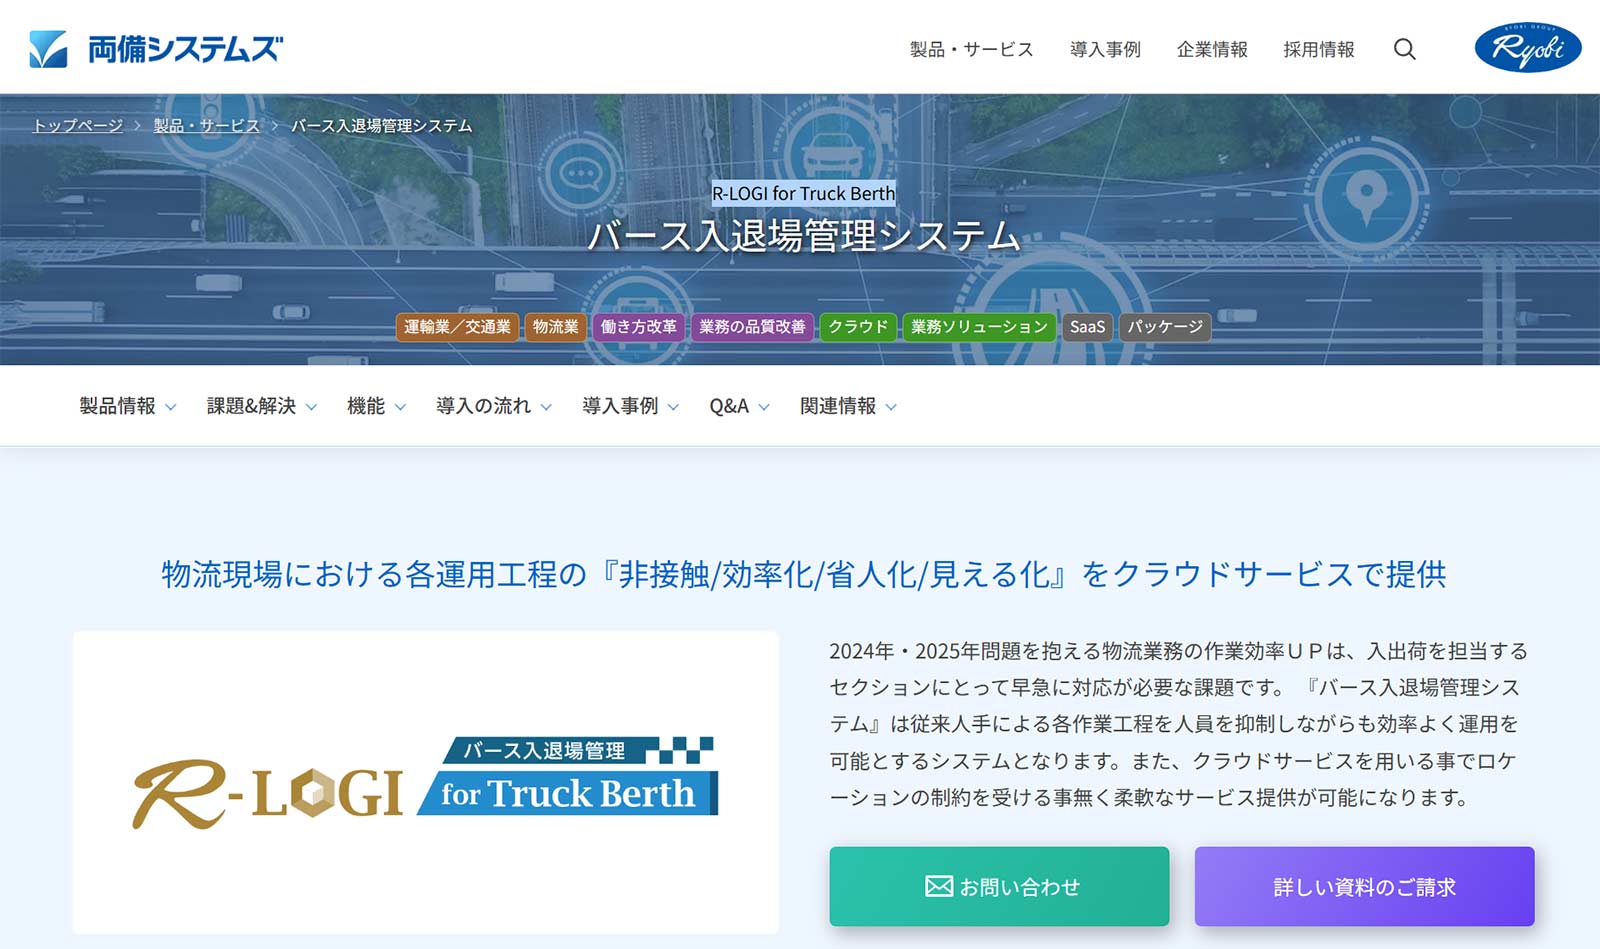Viewport: 1600px width, 949px height.
Task: Click the 詳しい資料のご請求 button
Action: [1363, 885]
